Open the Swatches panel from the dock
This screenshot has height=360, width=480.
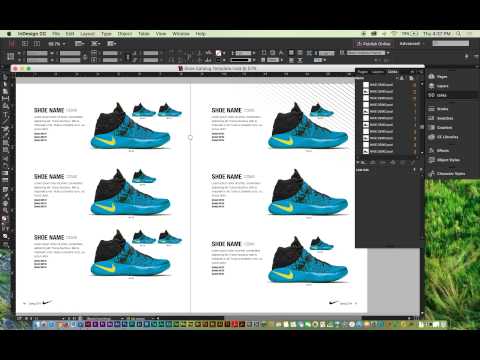440,118
